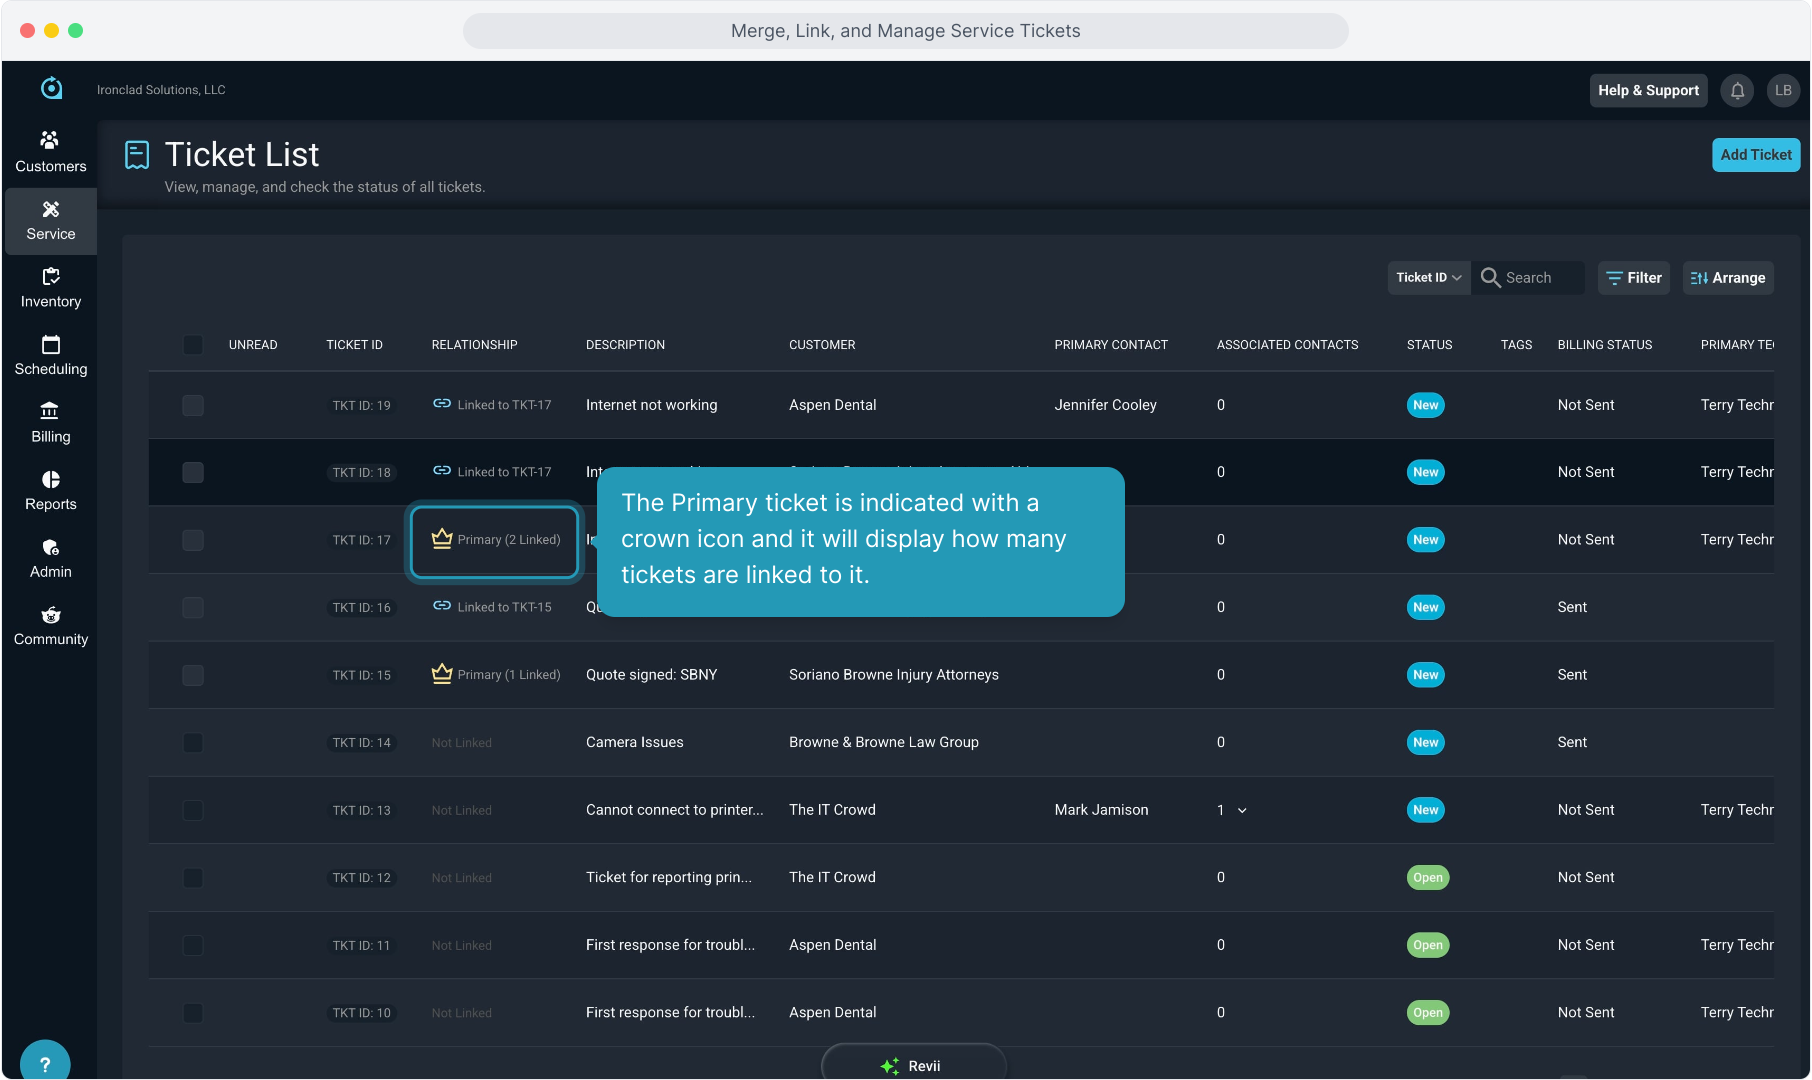Screen dimensions: 1812x1080
Task: Click the question mark help bubble
Action: (x=45, y=1063)
